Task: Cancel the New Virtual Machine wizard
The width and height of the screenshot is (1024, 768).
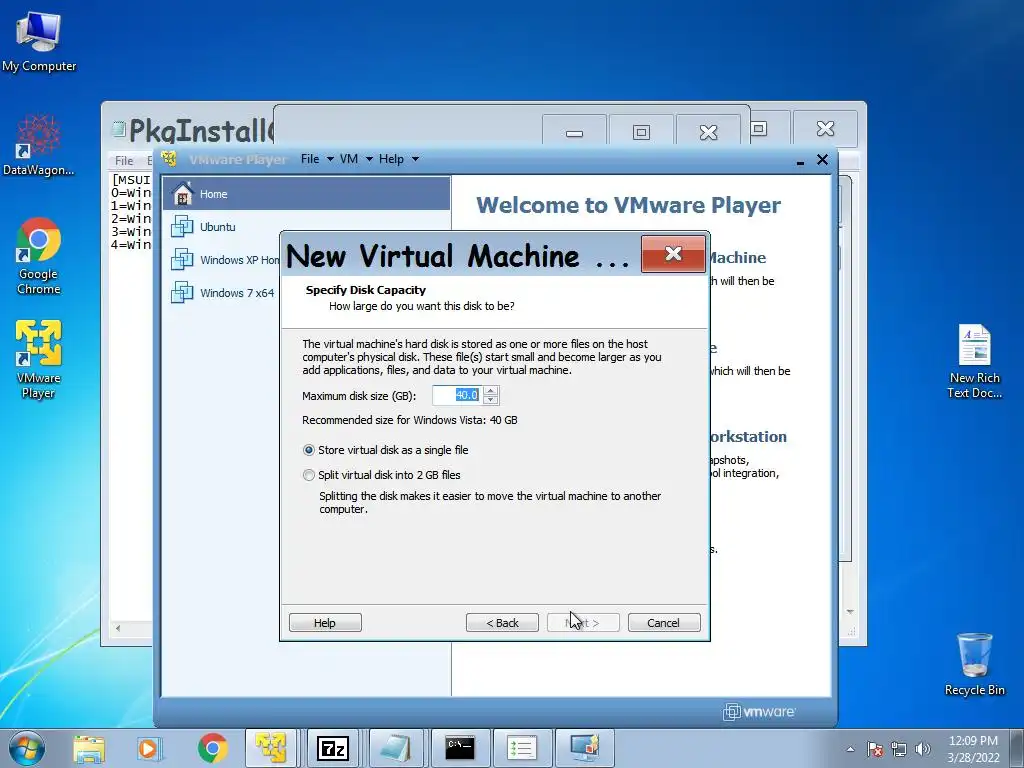Action: pos(664,622)
